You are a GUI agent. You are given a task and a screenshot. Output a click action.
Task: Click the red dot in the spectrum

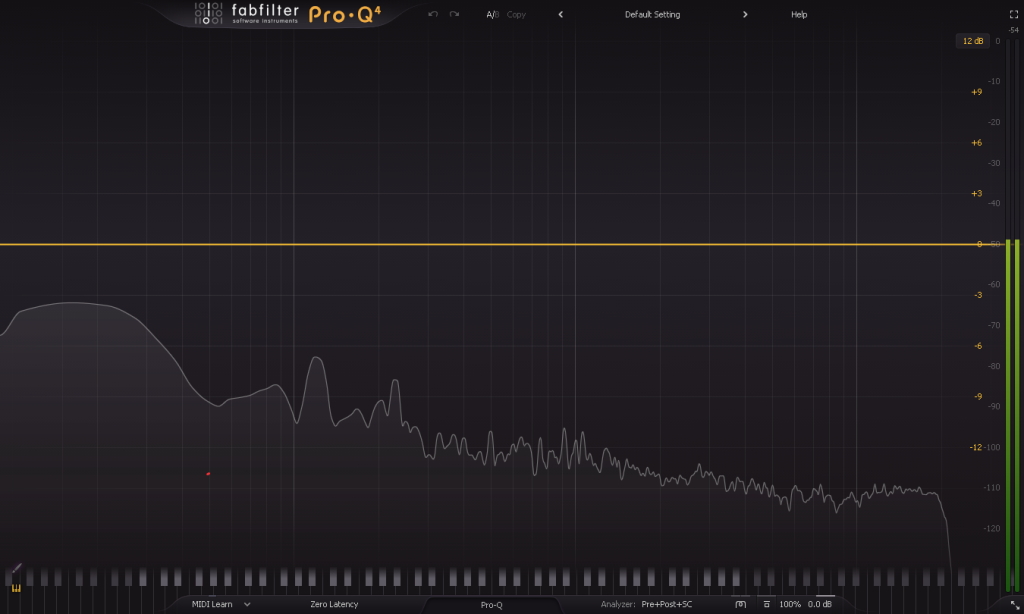coord(208,474)
